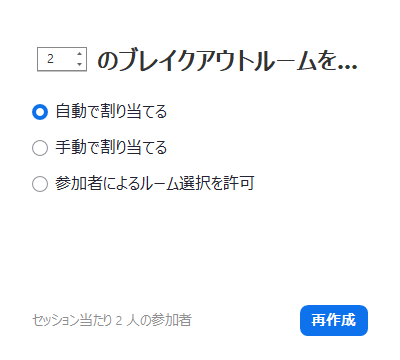
Task: Allow participants to choose their own room
Action: click(x=40, y=184)
